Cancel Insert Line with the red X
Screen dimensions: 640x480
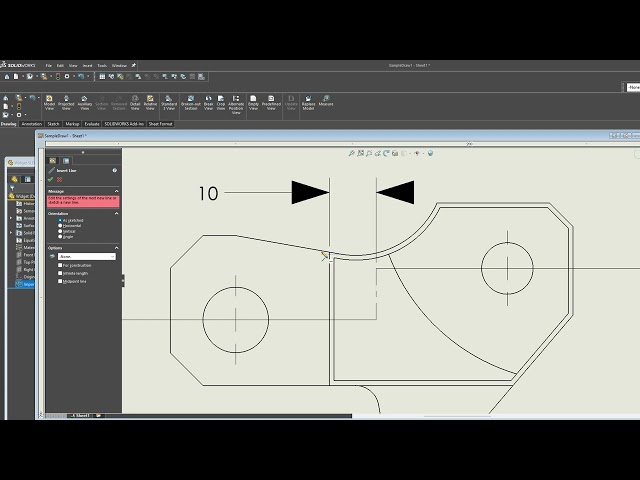pyautogui.click(x=60, y=180)
